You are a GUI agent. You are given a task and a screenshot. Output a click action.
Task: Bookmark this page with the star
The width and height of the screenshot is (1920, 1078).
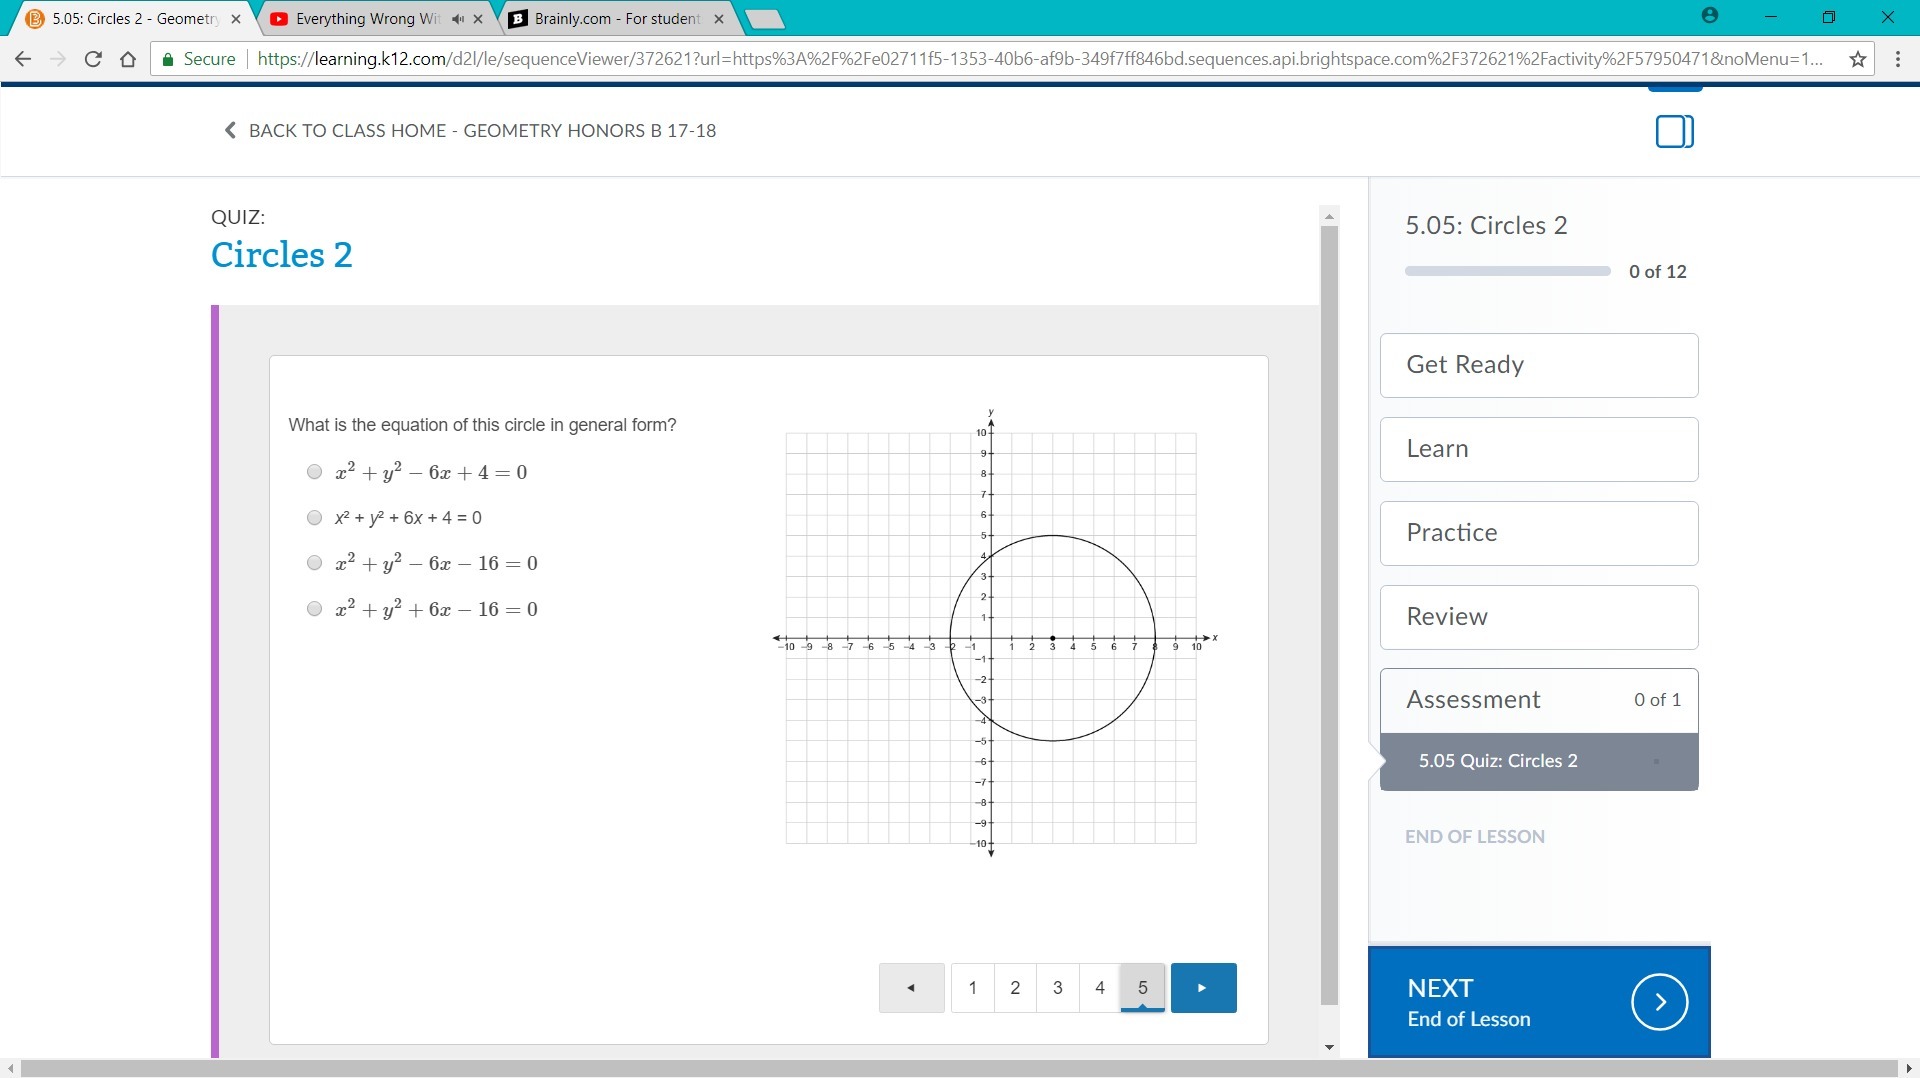[1858, 59]
